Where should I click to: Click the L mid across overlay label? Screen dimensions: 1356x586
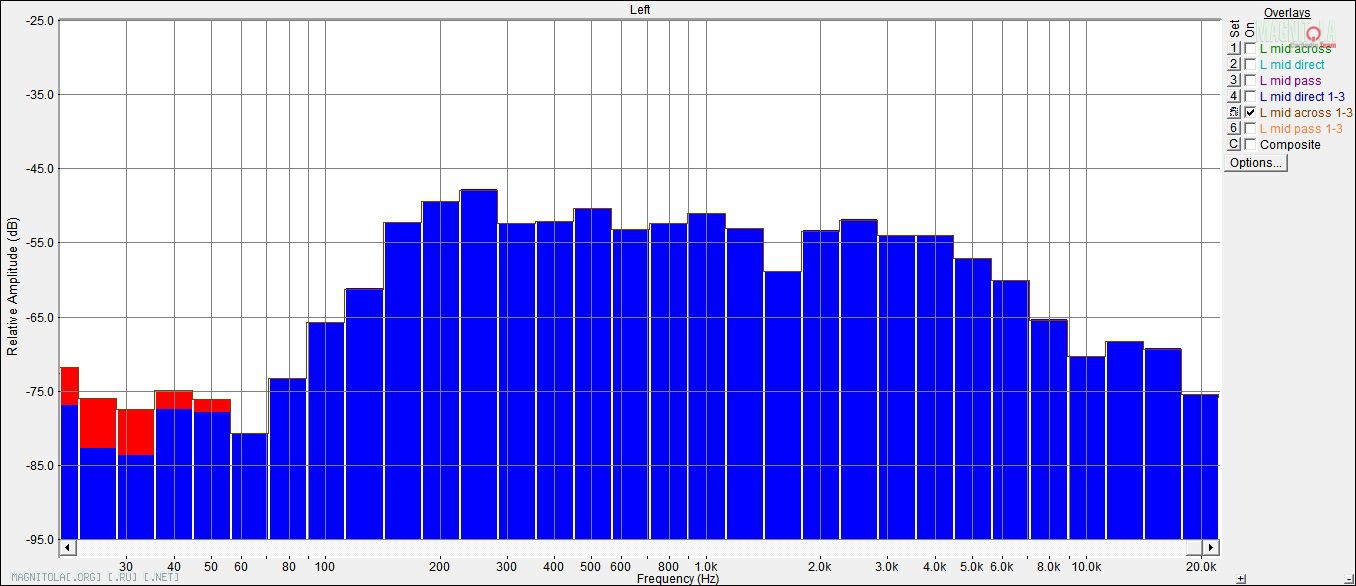(1295, 49)
